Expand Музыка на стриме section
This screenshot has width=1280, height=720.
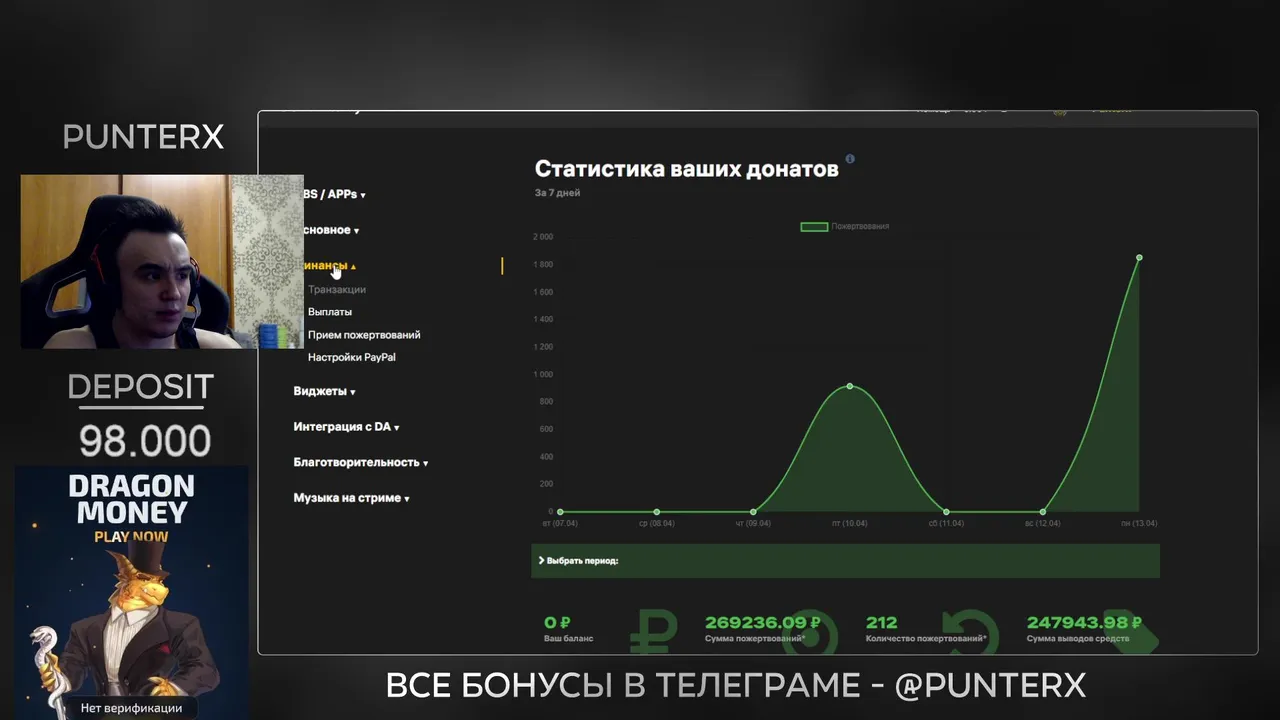(351, 498)
